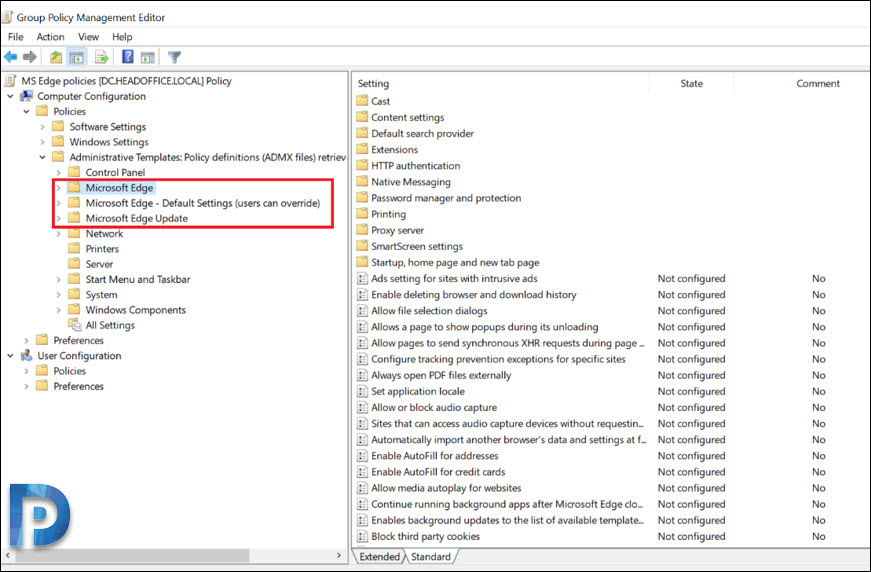
Task: Sort by the State column header
Action: click(x=692, y=83)
